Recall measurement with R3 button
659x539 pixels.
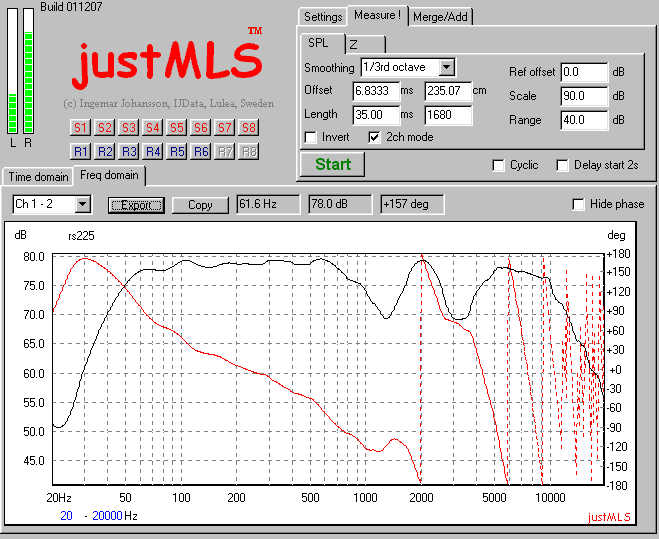pos(128,151)
